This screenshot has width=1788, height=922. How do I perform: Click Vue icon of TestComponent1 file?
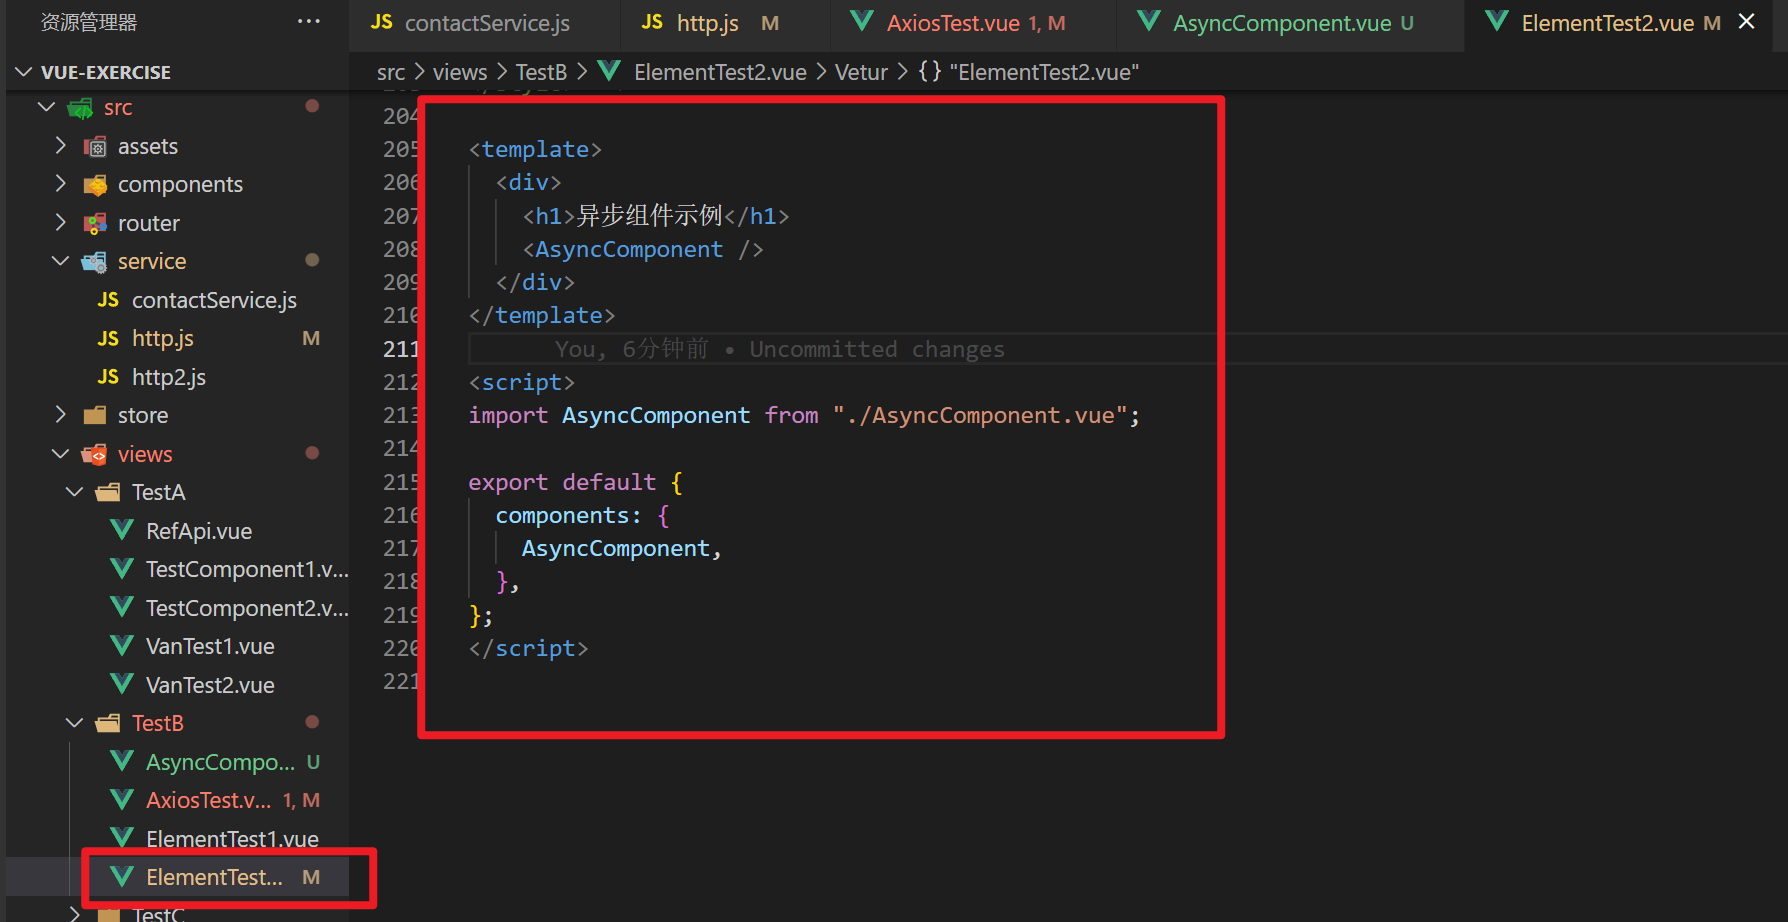(x=122, y=569)
